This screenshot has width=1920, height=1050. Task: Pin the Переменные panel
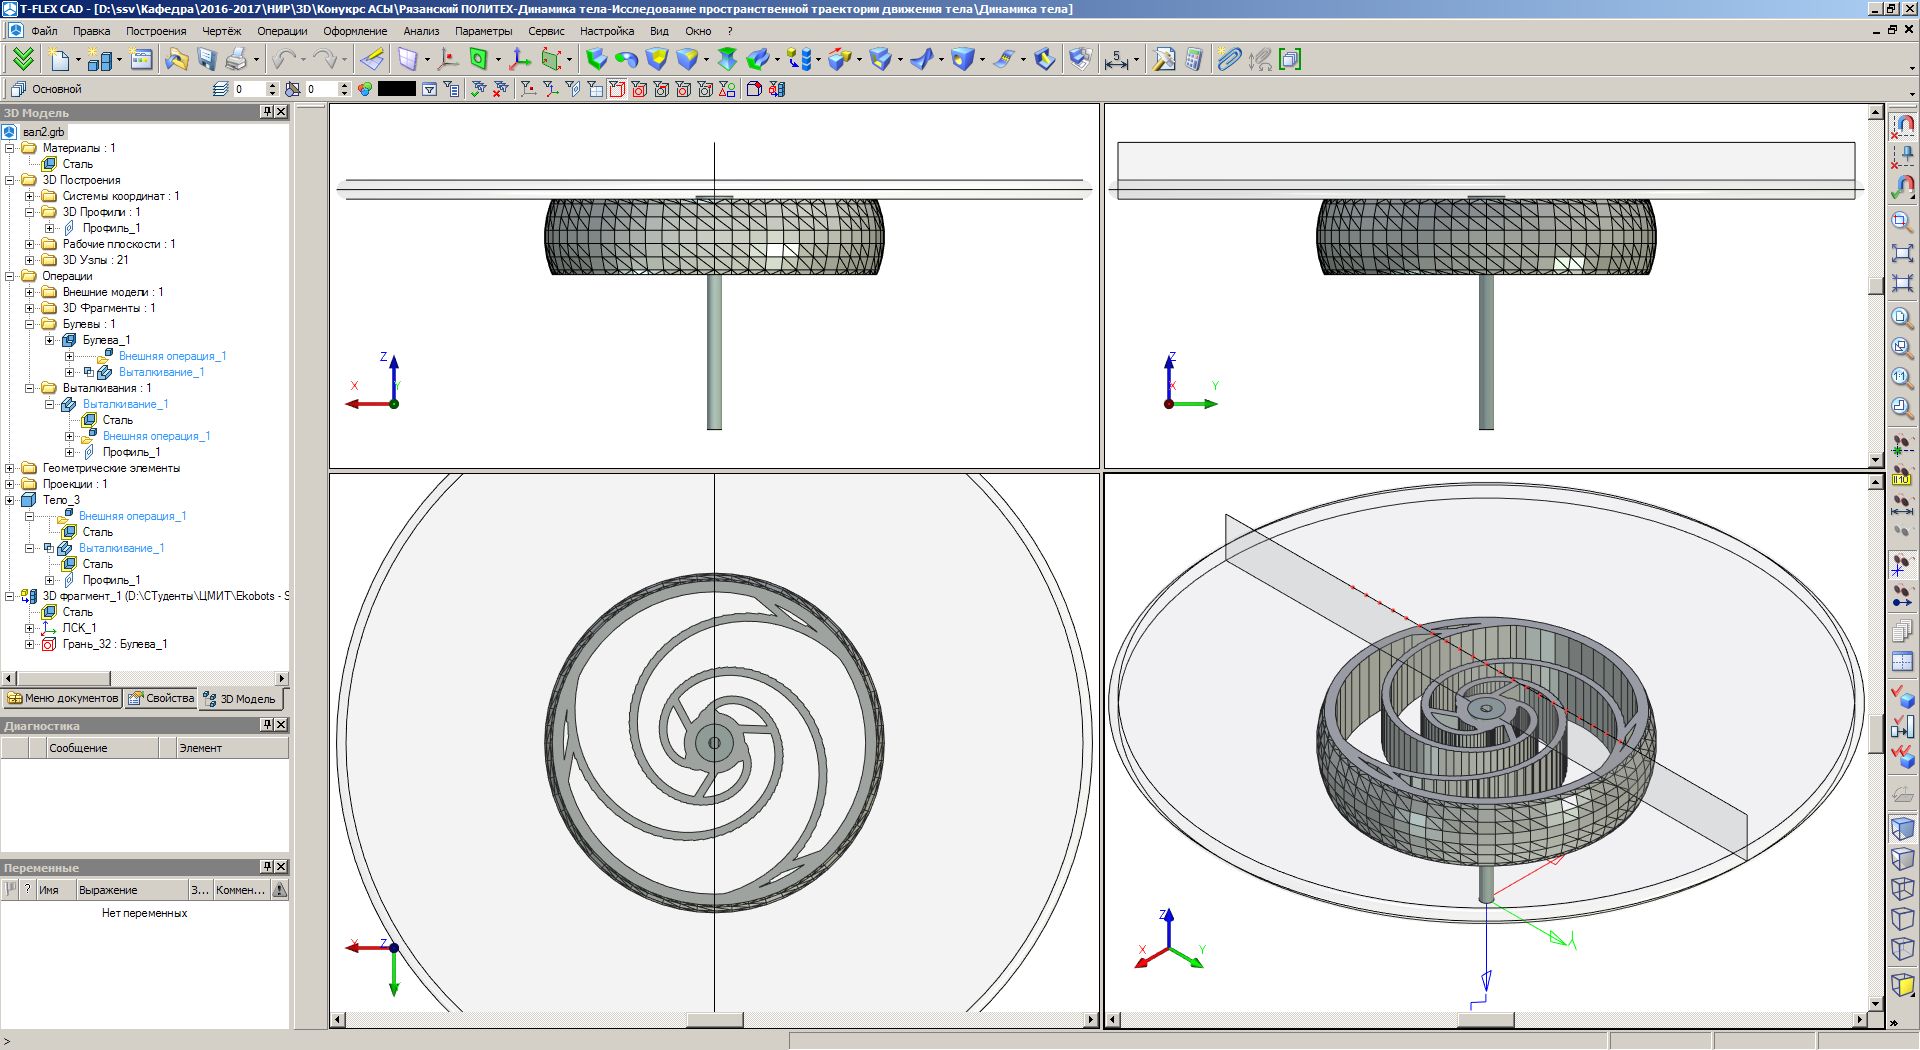[267, 867]
